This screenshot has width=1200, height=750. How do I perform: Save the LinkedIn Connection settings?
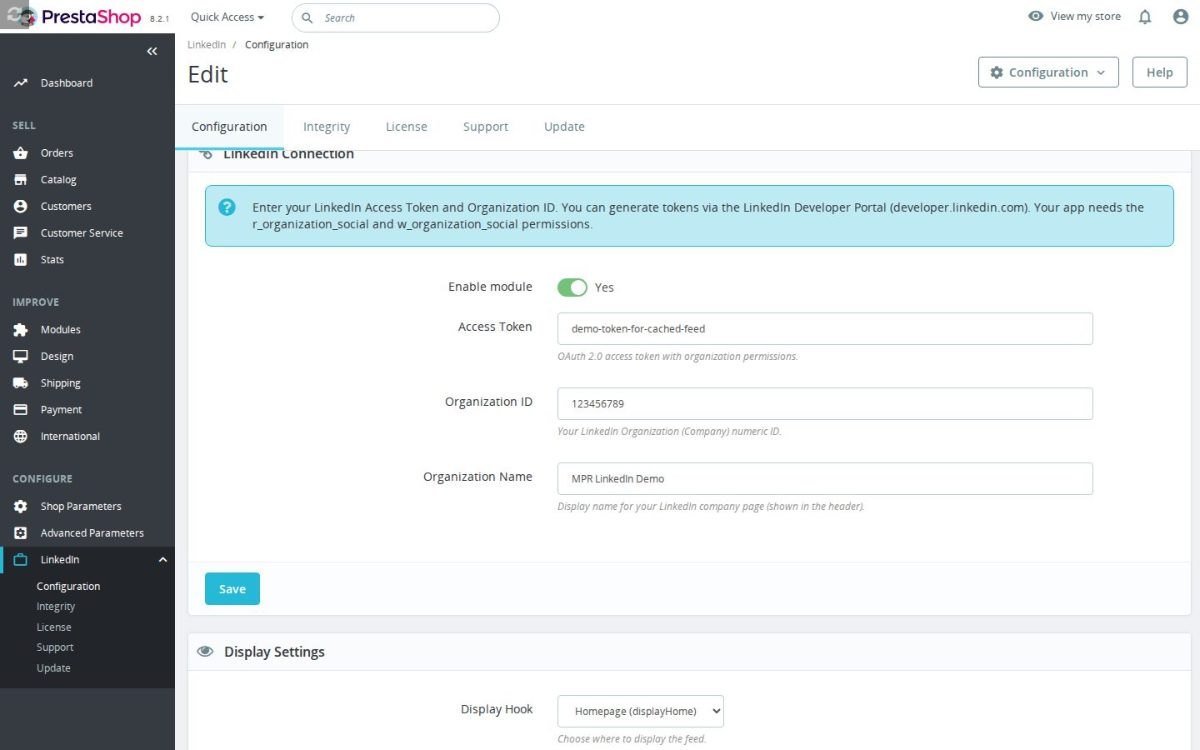[x=232, y=589]
